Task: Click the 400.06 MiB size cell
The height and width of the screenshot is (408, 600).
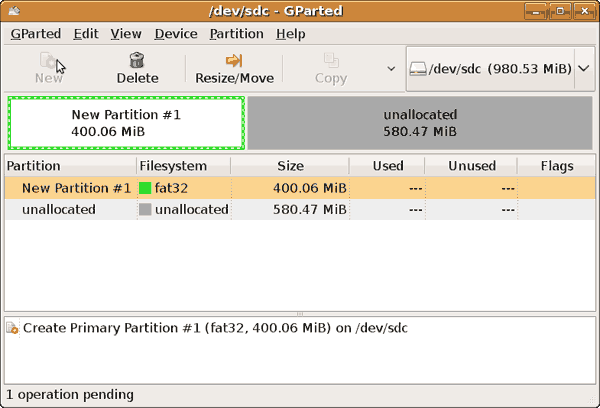Action: [310, 188]
